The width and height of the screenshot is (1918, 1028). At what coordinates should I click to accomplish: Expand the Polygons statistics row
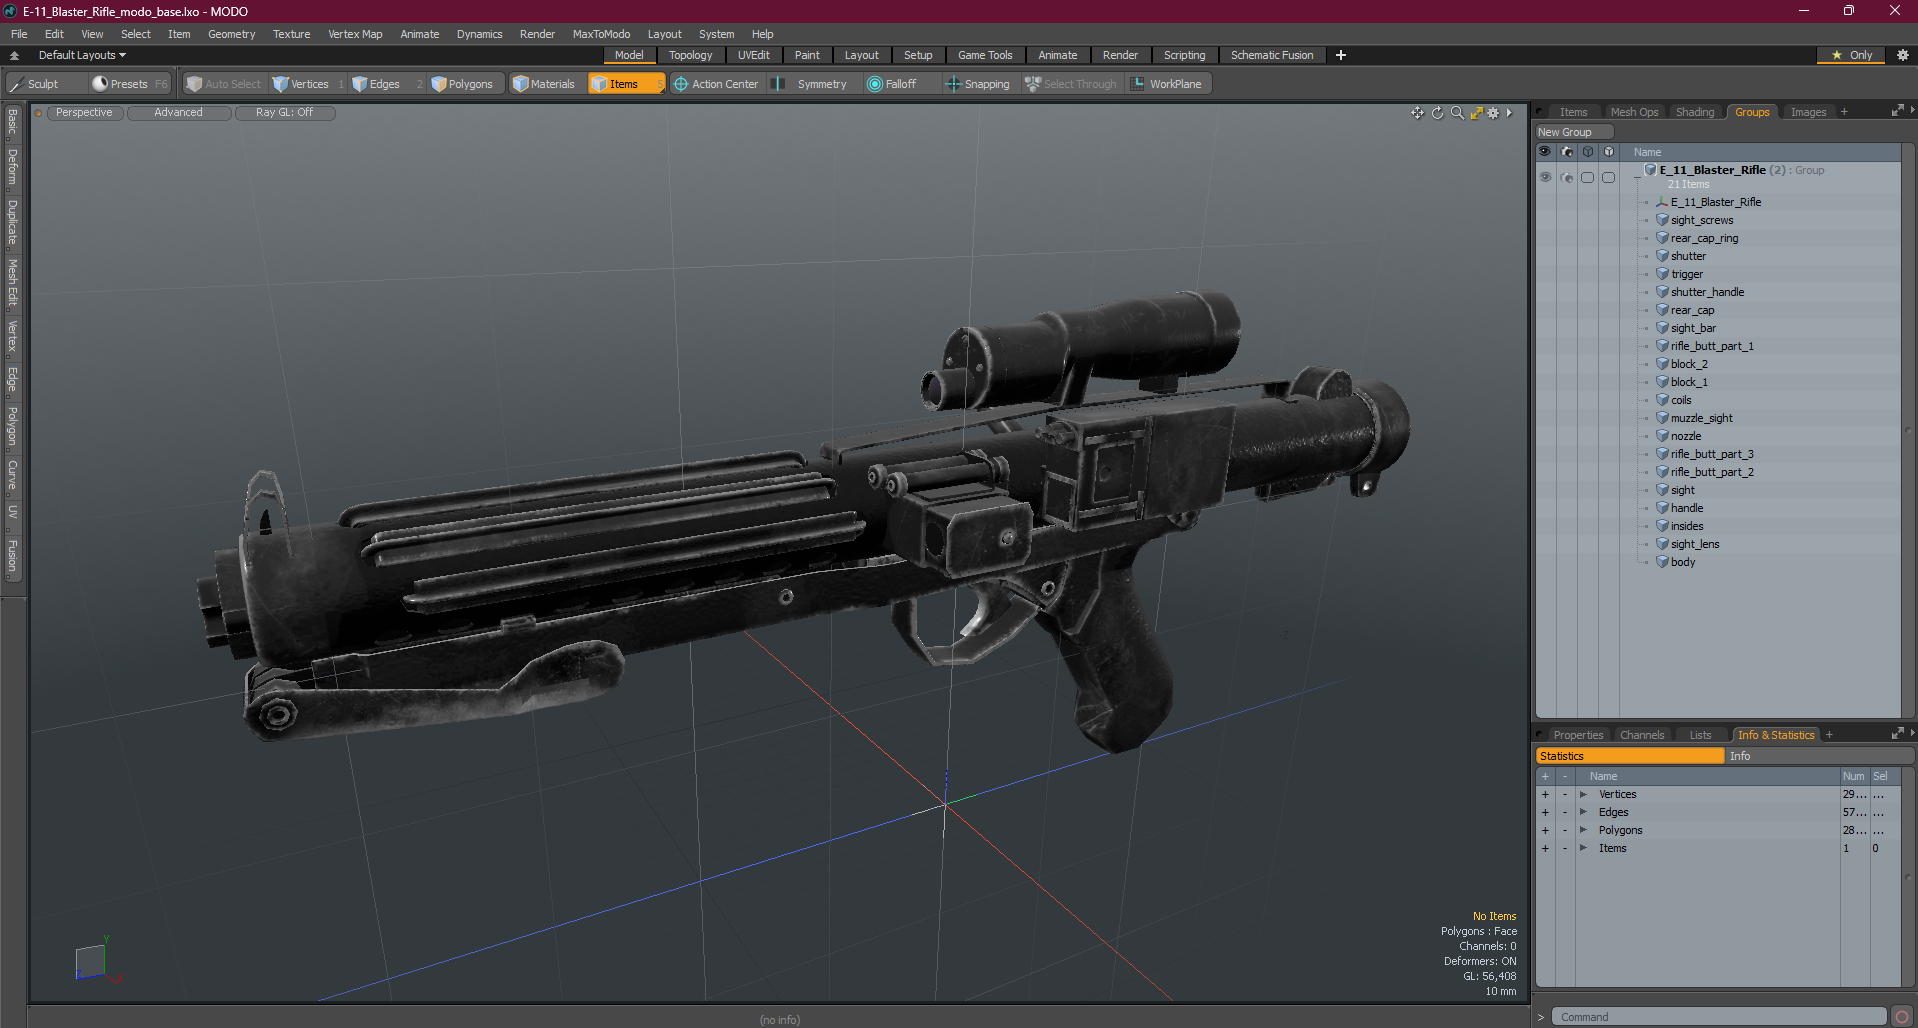point(1583,830)
